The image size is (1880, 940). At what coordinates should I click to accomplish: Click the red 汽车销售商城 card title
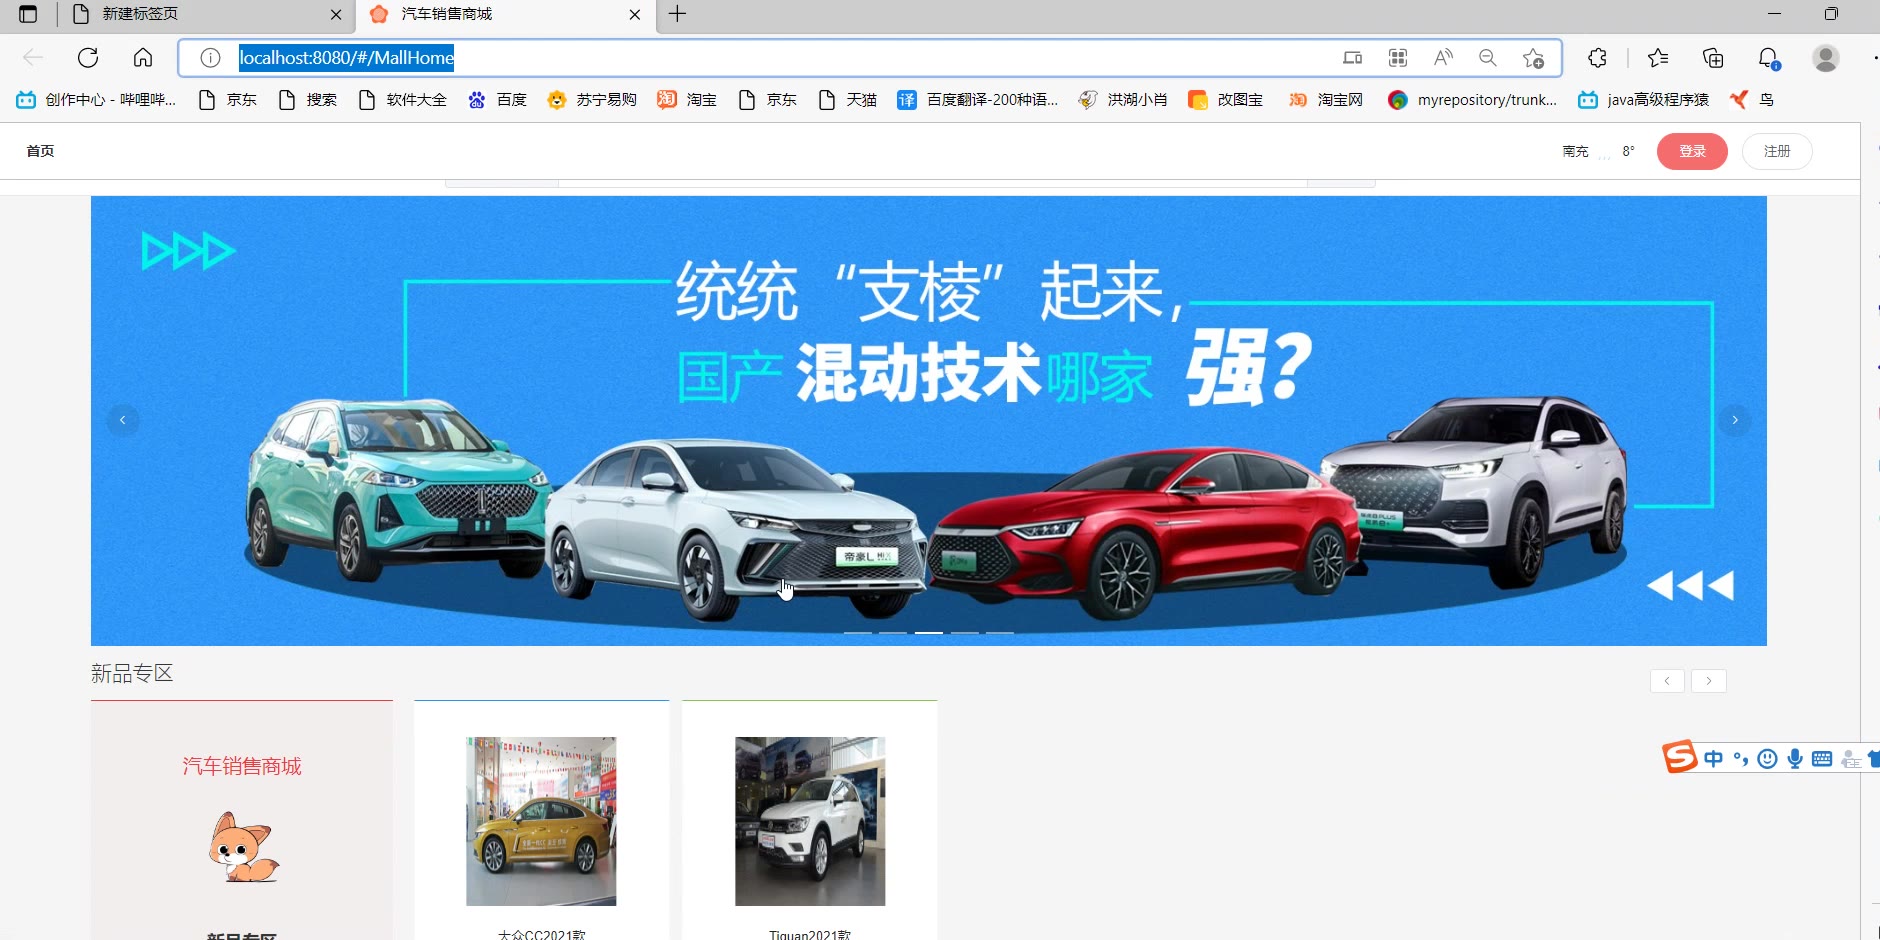coord(242,766)
